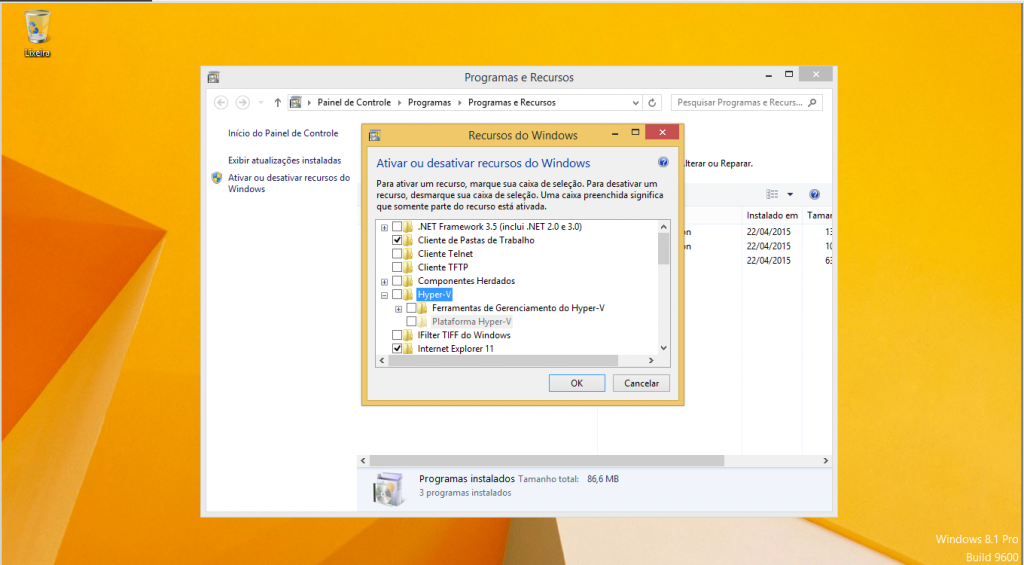The height and width of the screenshot is (565, 1024).
Task: Uncheck Cliente de Pastas de Trabalho
Action: coord(397,240)
